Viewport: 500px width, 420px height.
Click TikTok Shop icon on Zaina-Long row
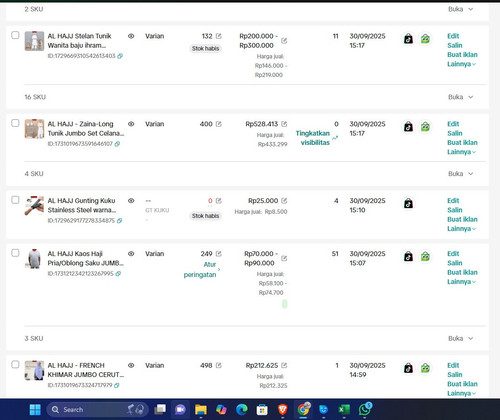tap(408, 127)
